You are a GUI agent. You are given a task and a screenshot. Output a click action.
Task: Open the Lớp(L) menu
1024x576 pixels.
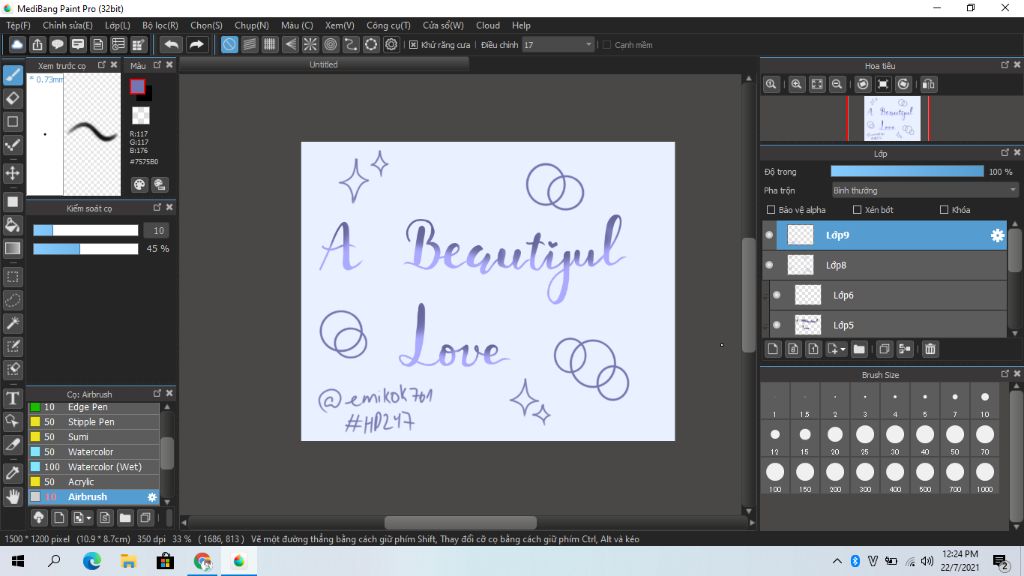click(x=118, y=25)
